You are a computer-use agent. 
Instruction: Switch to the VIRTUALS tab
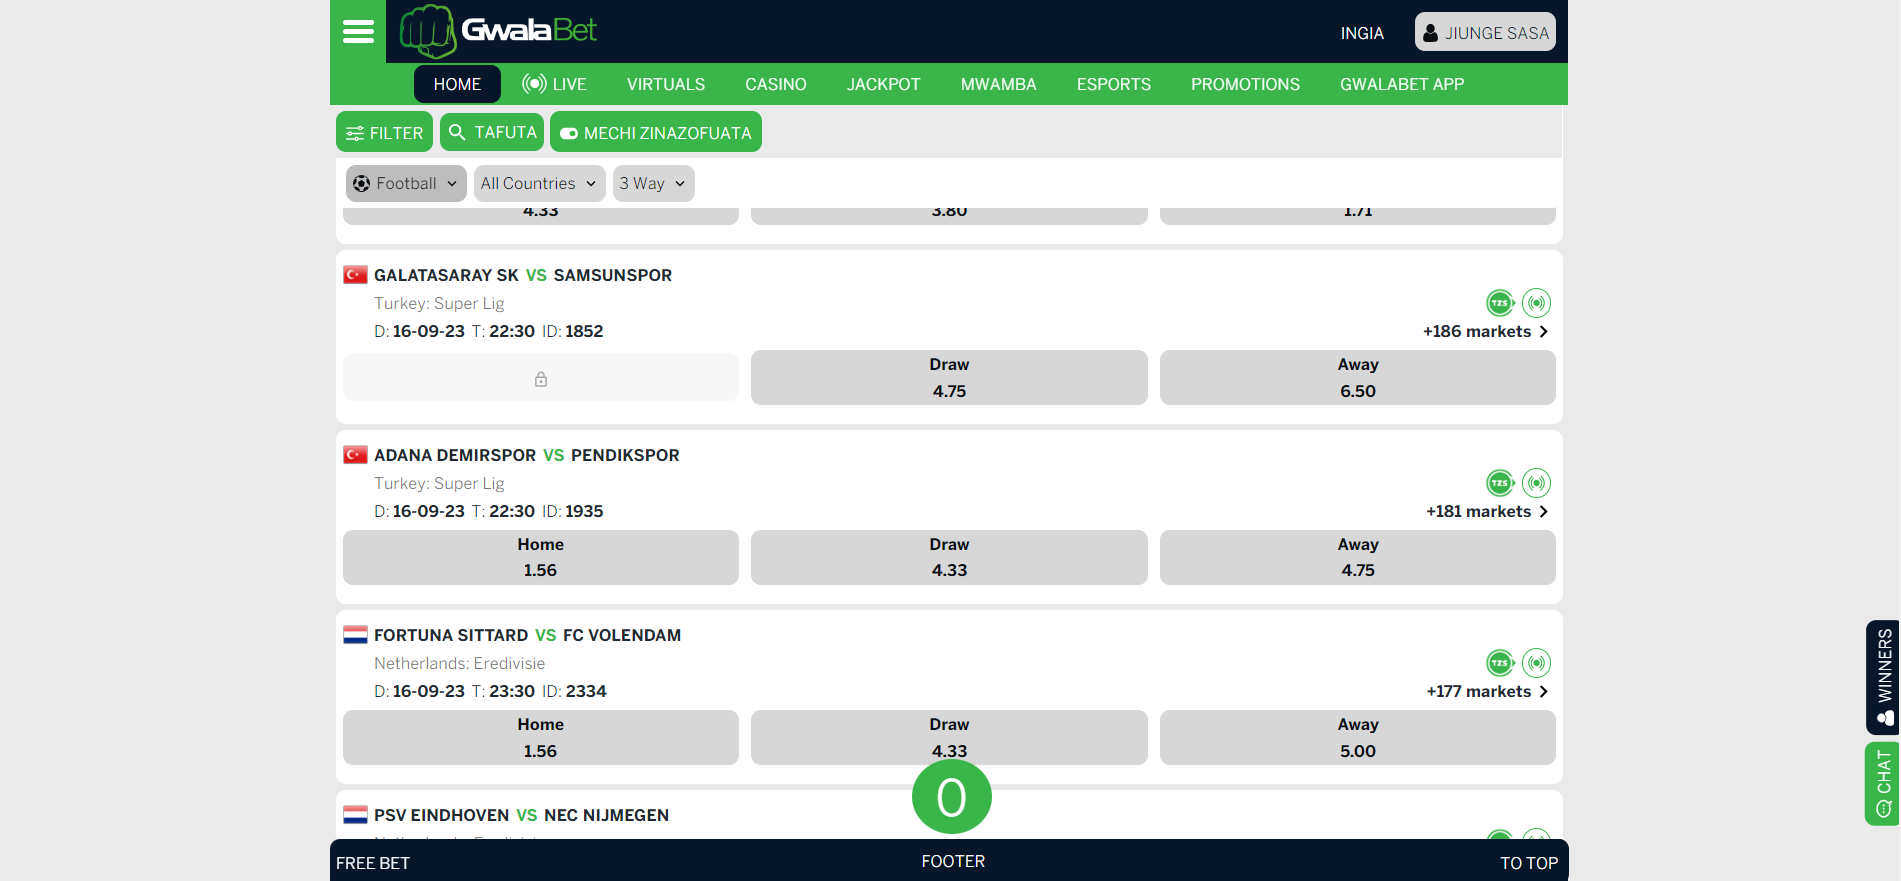666,84
